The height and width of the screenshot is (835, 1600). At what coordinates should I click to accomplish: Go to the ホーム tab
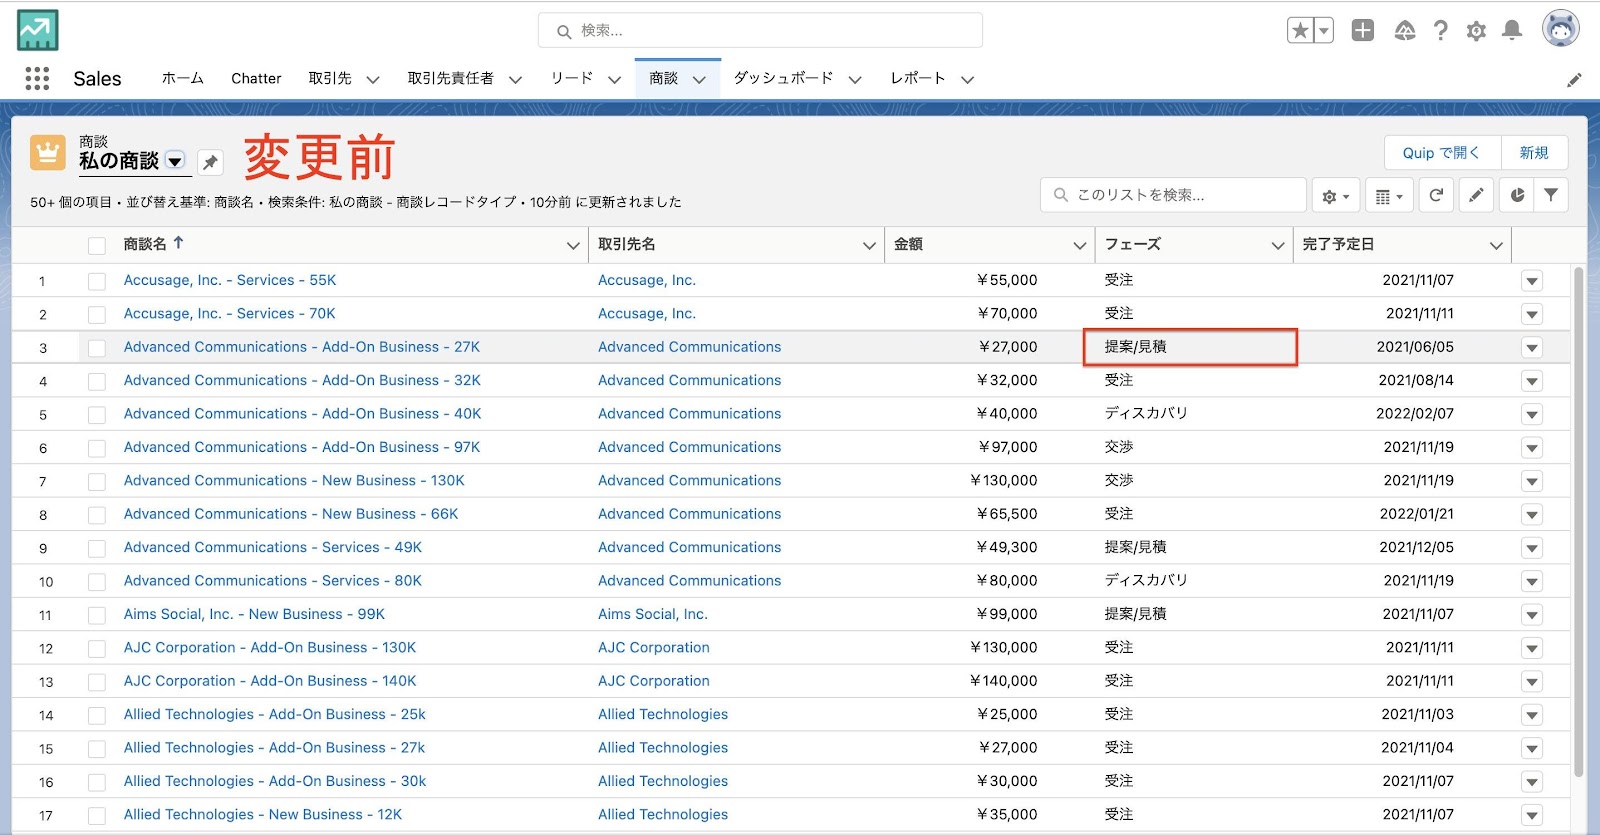pyautogui.click(x=183, y=78)
